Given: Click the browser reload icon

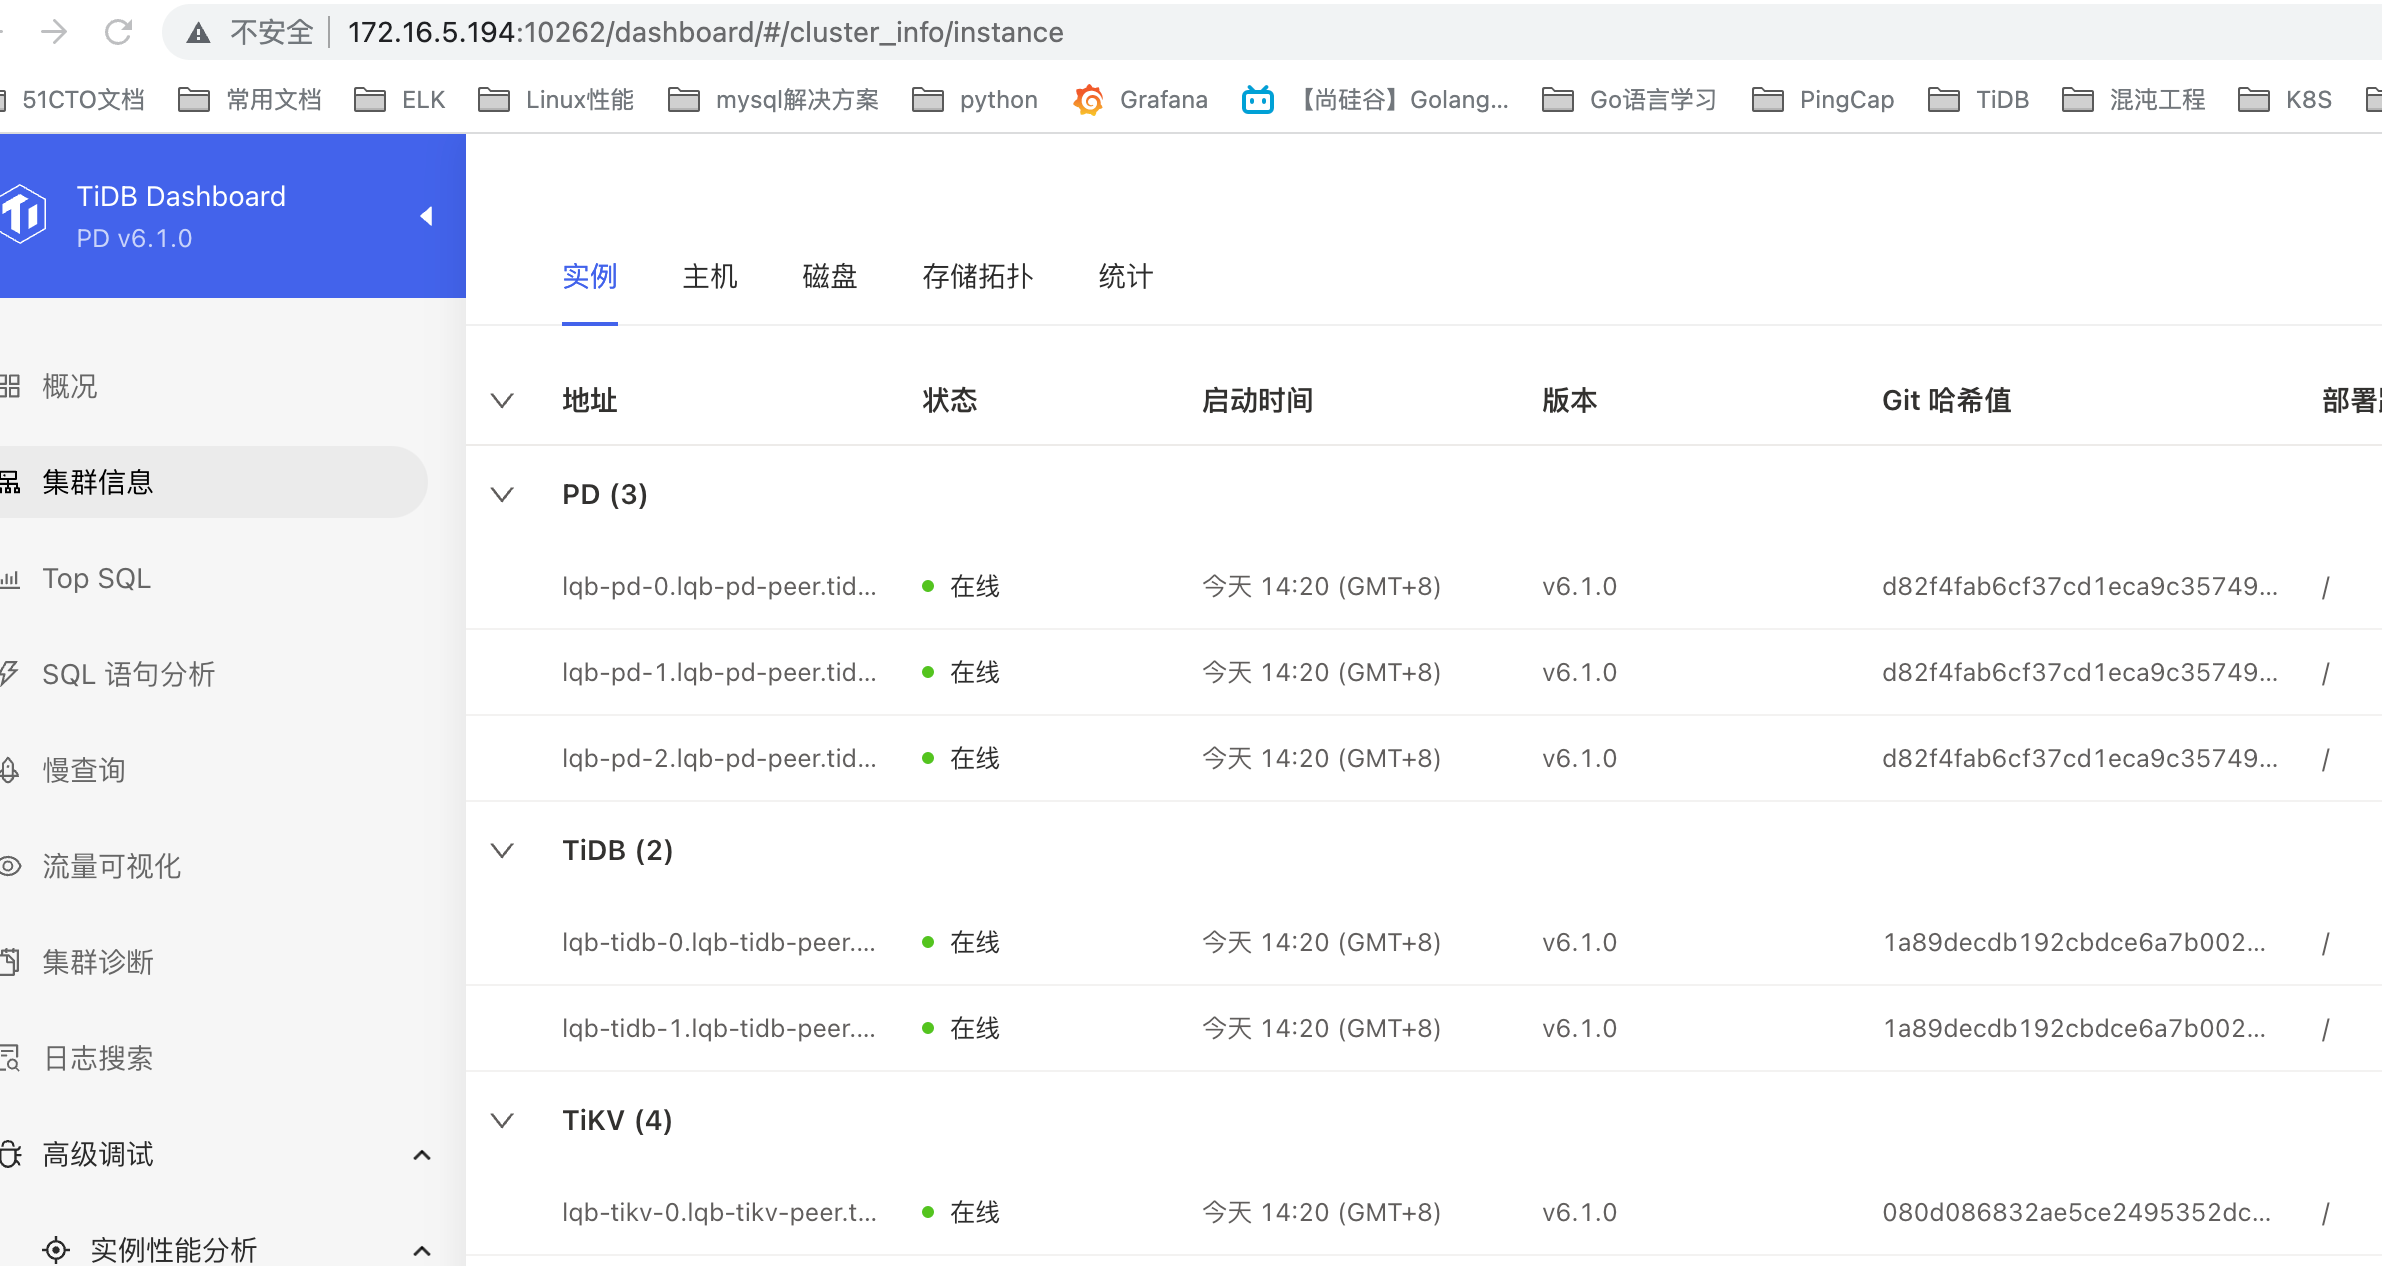Looking at the screenshot, I should (x=118, y=32).
